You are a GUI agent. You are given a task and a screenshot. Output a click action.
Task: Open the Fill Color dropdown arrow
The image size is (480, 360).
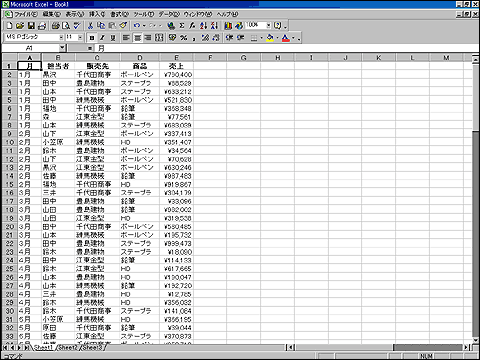pyautogui.click(x=277, y=38)
